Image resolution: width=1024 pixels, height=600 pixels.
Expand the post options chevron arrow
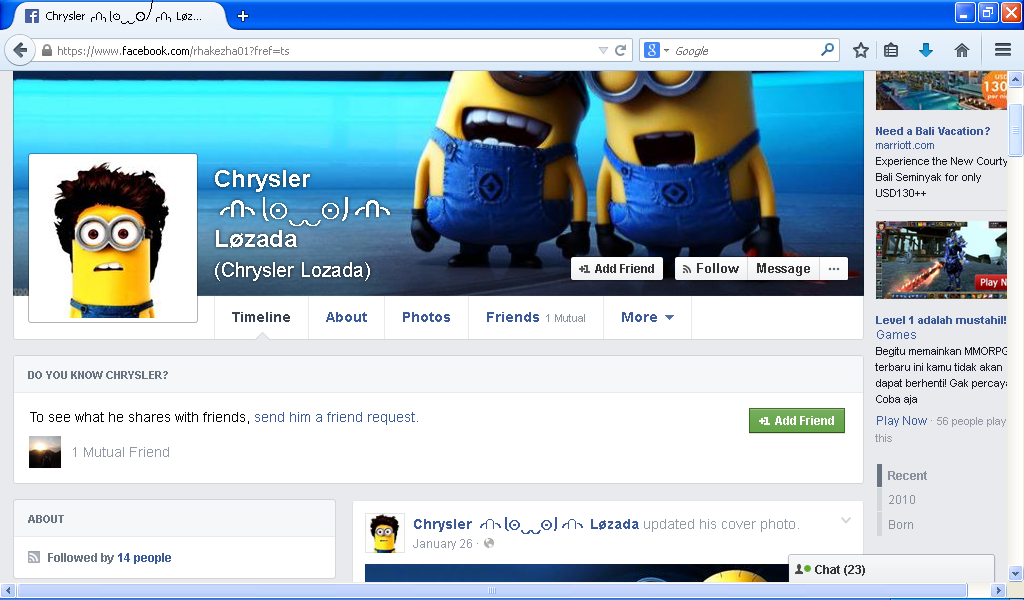[846, 520]
